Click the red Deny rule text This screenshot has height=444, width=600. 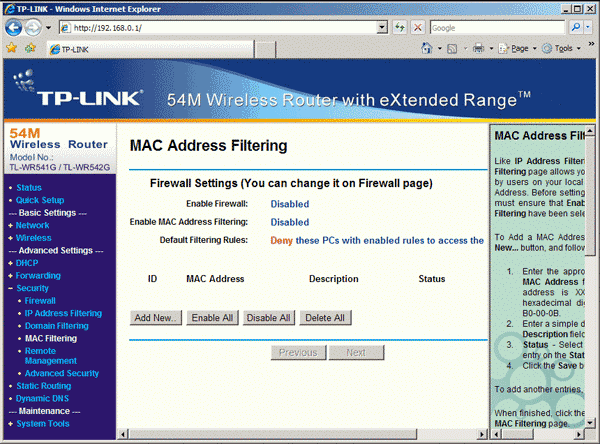point(281,241)
